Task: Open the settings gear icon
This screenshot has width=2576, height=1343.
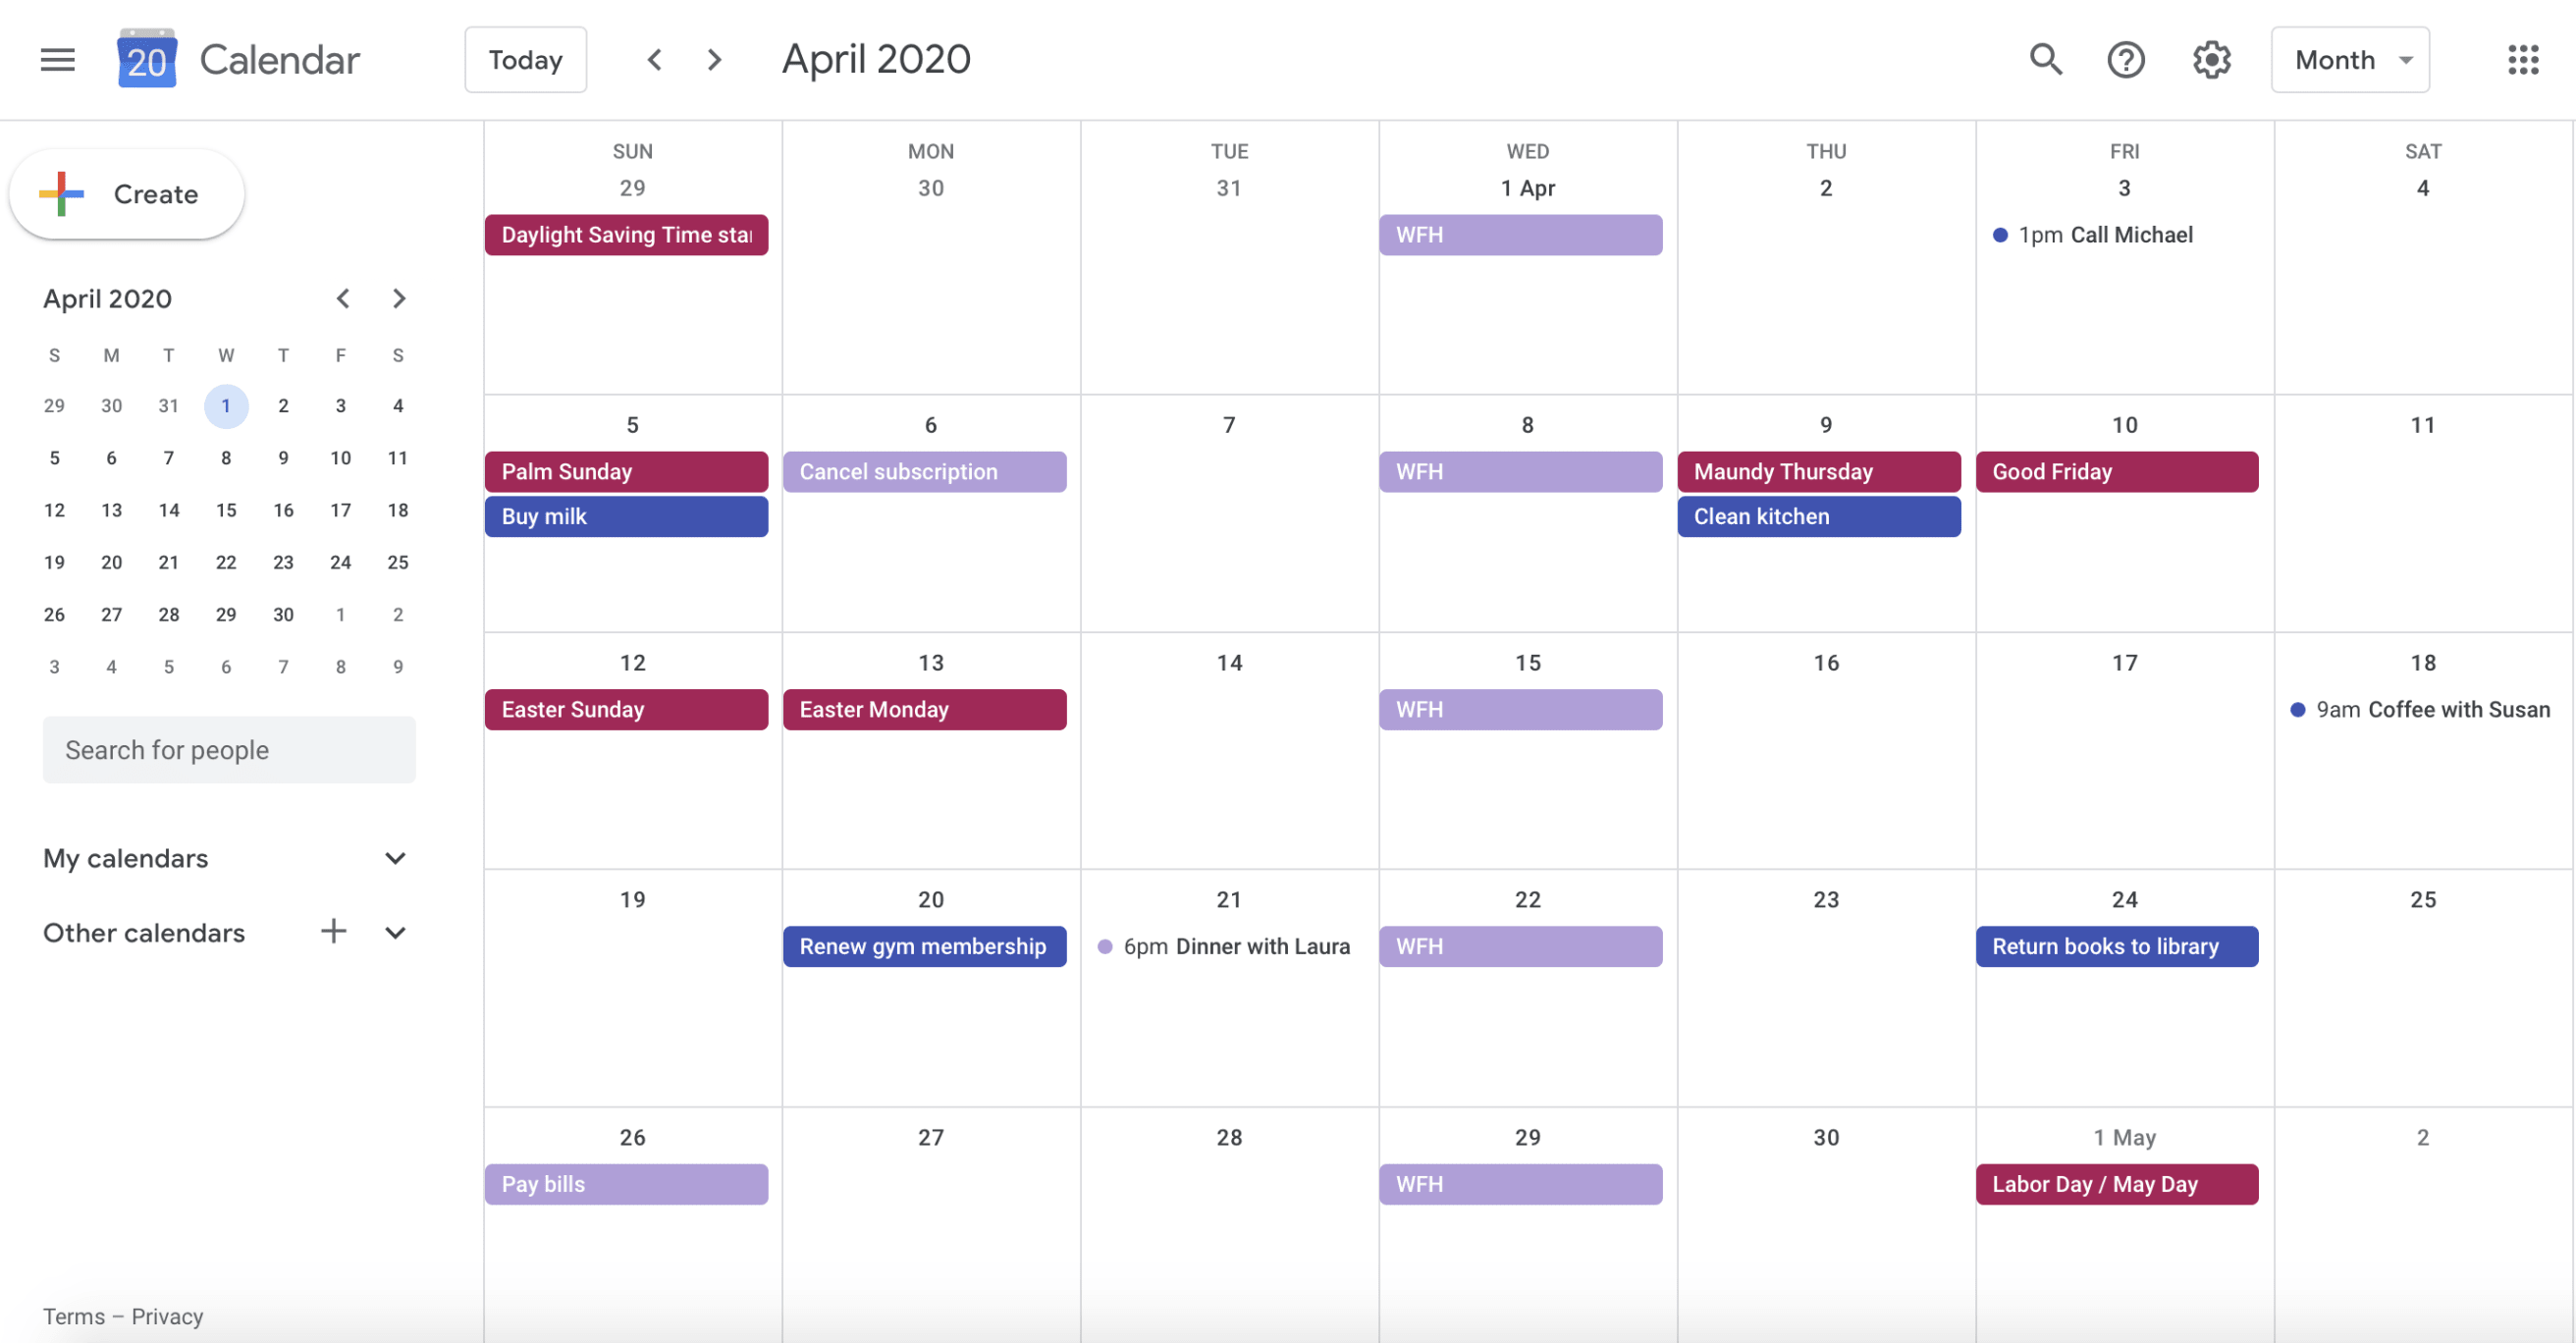Action: 2212,58
